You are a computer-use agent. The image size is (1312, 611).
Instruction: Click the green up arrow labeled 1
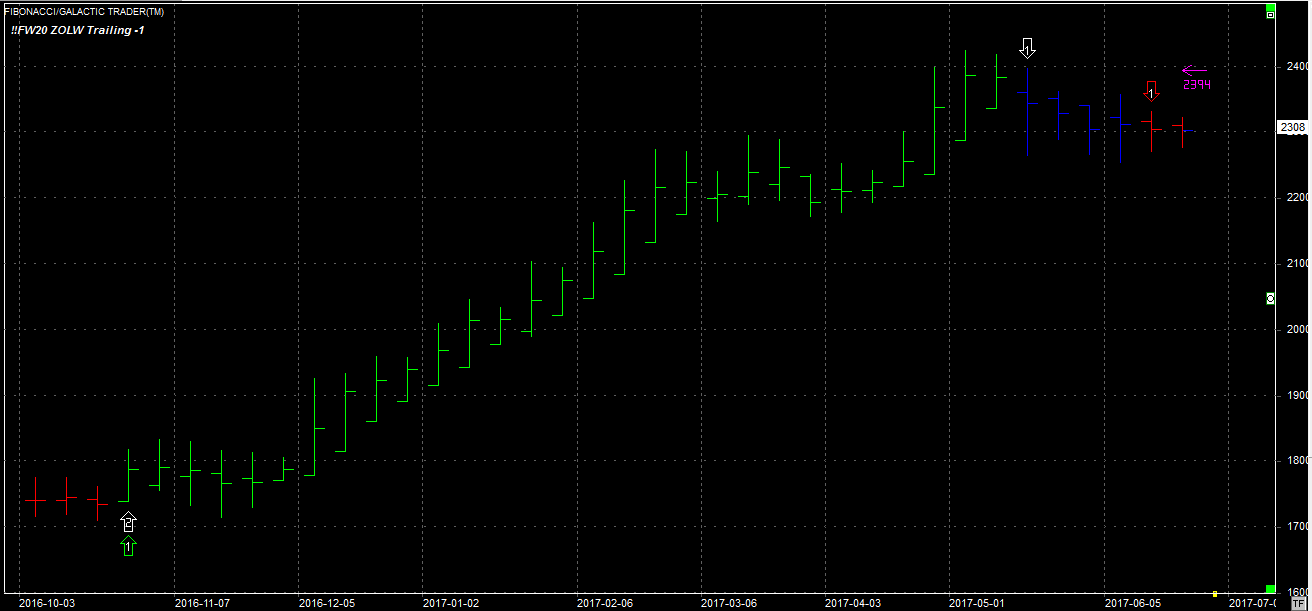(x=127, y=546)
